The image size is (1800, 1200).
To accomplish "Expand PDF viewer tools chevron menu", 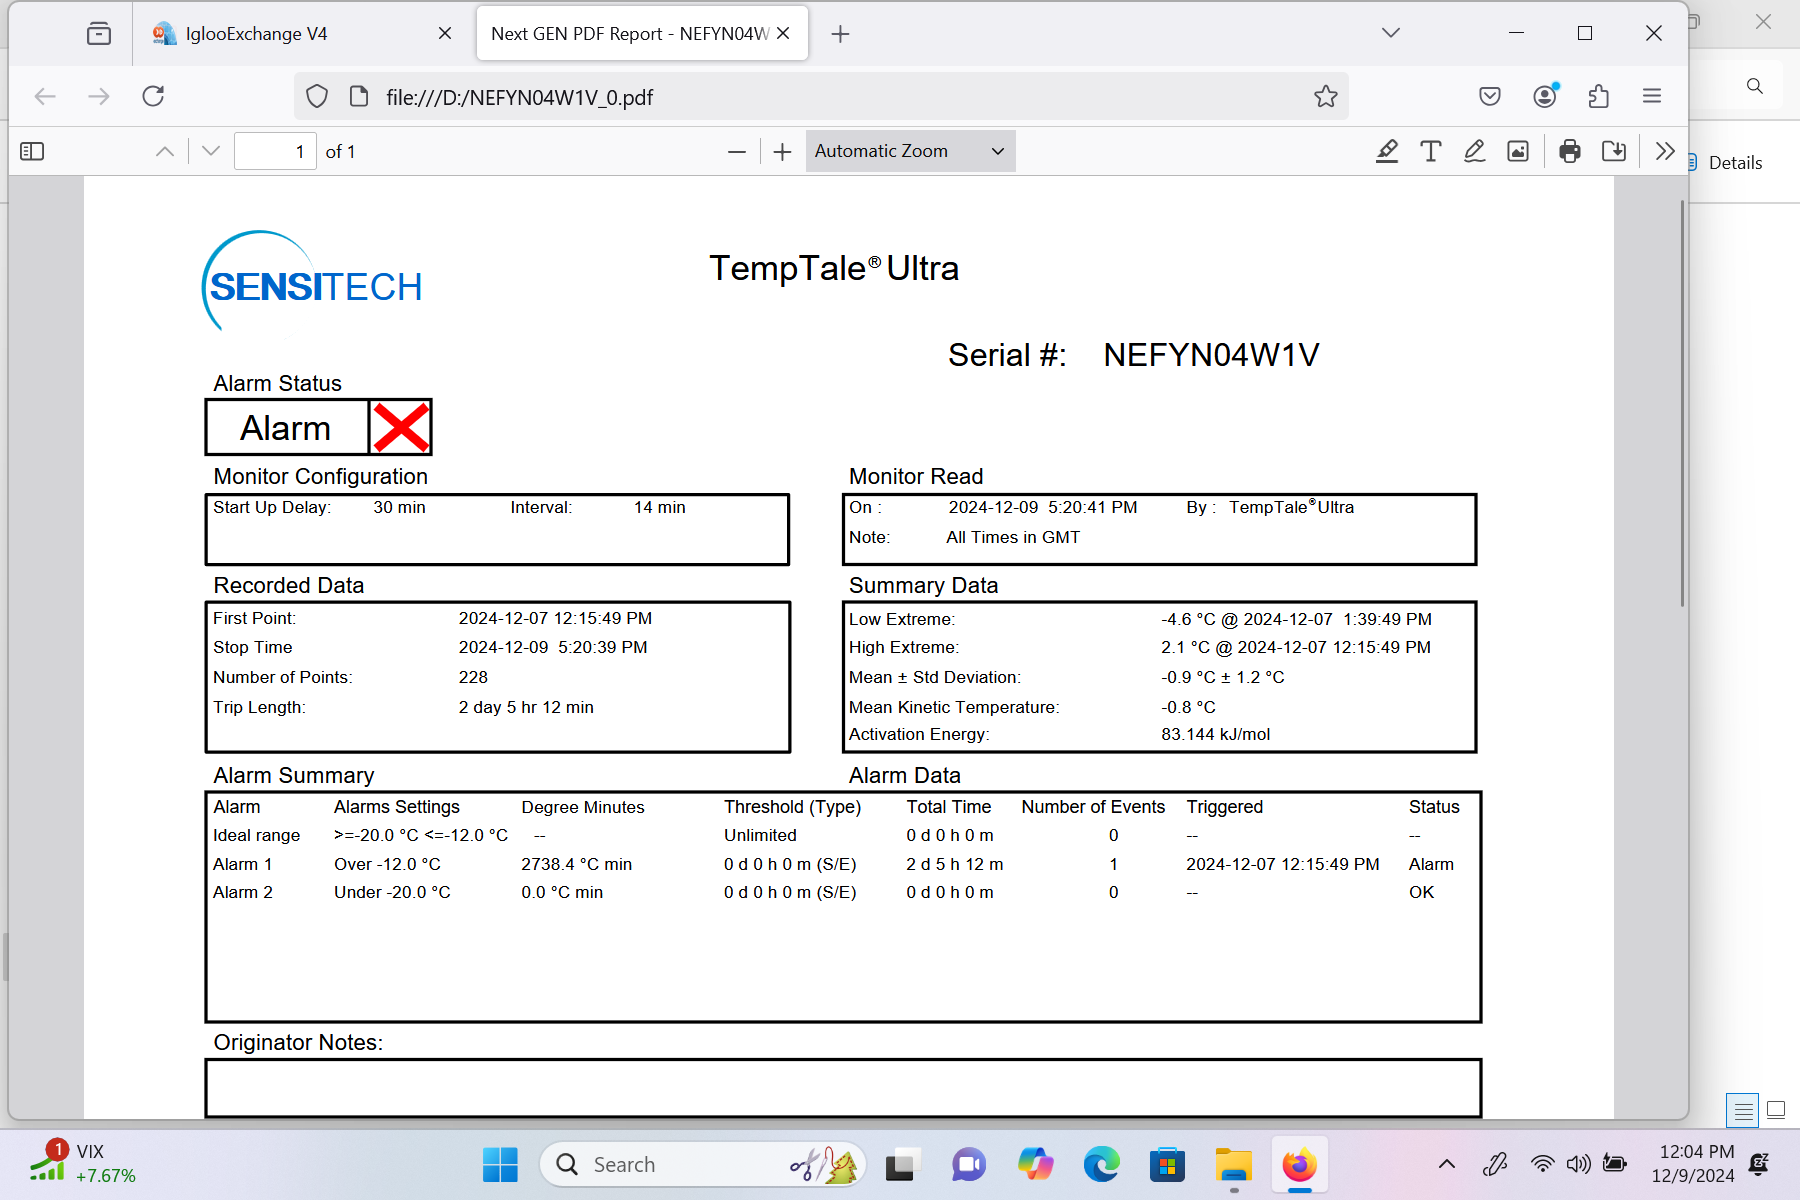I will coord(1665,151).
